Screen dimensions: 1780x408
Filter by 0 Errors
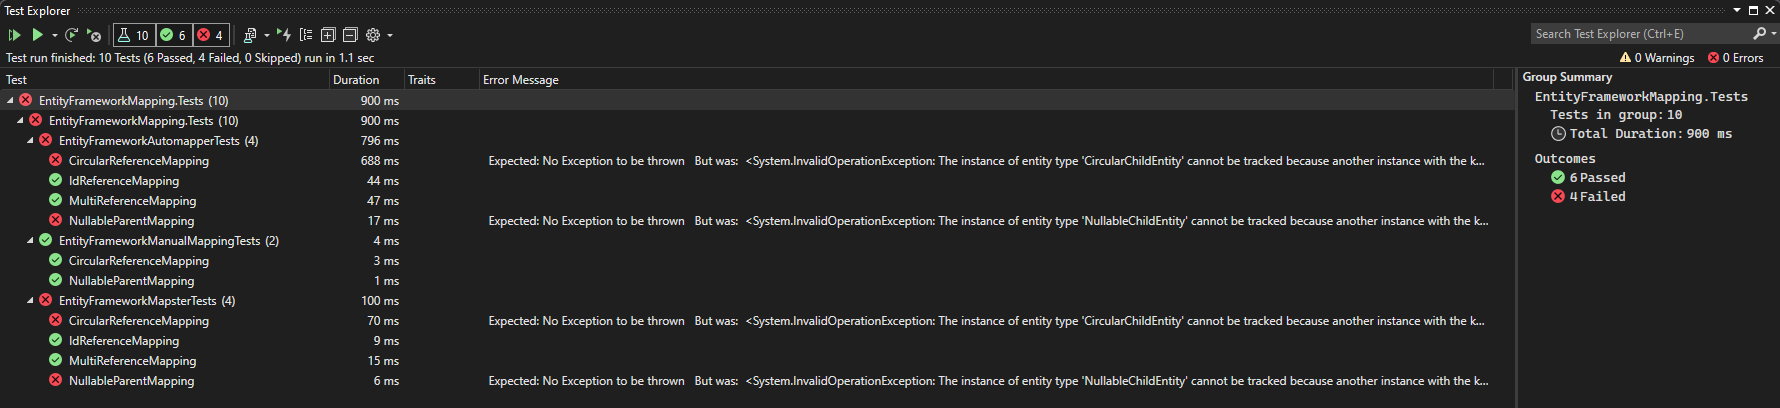click(x=1736, y=58)
